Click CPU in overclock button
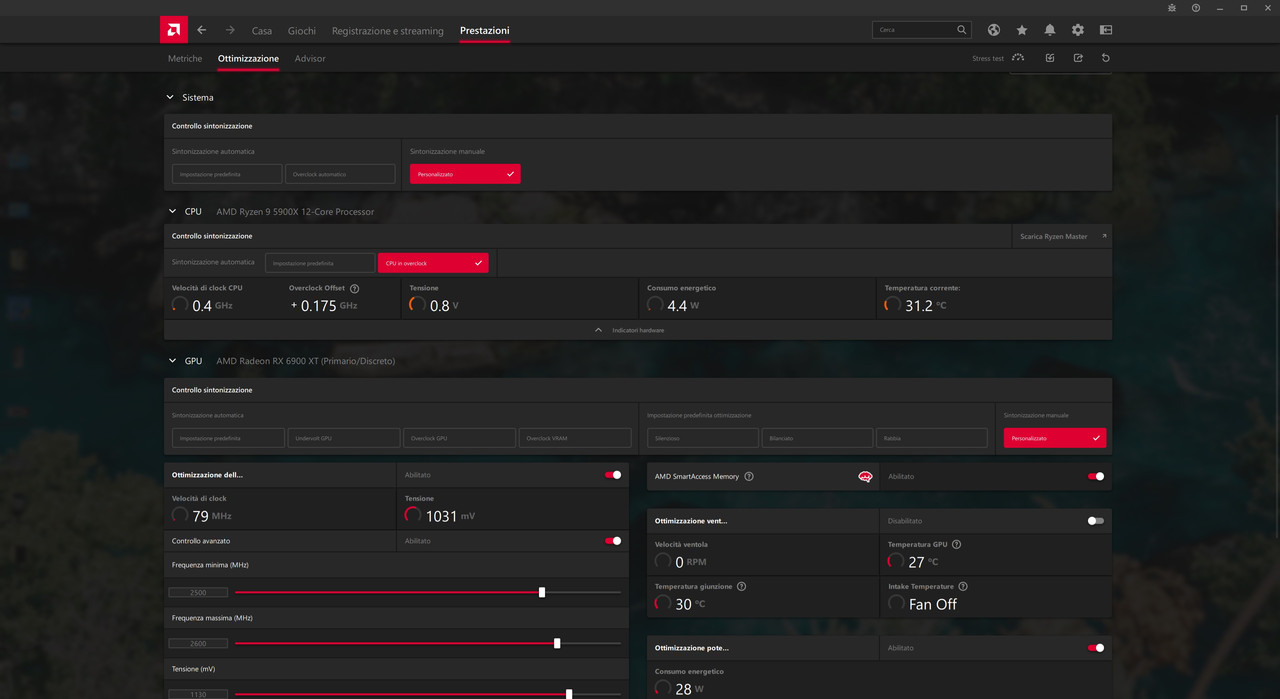Viewport: 1280px width, 699px height. click(x=433, y=263)
